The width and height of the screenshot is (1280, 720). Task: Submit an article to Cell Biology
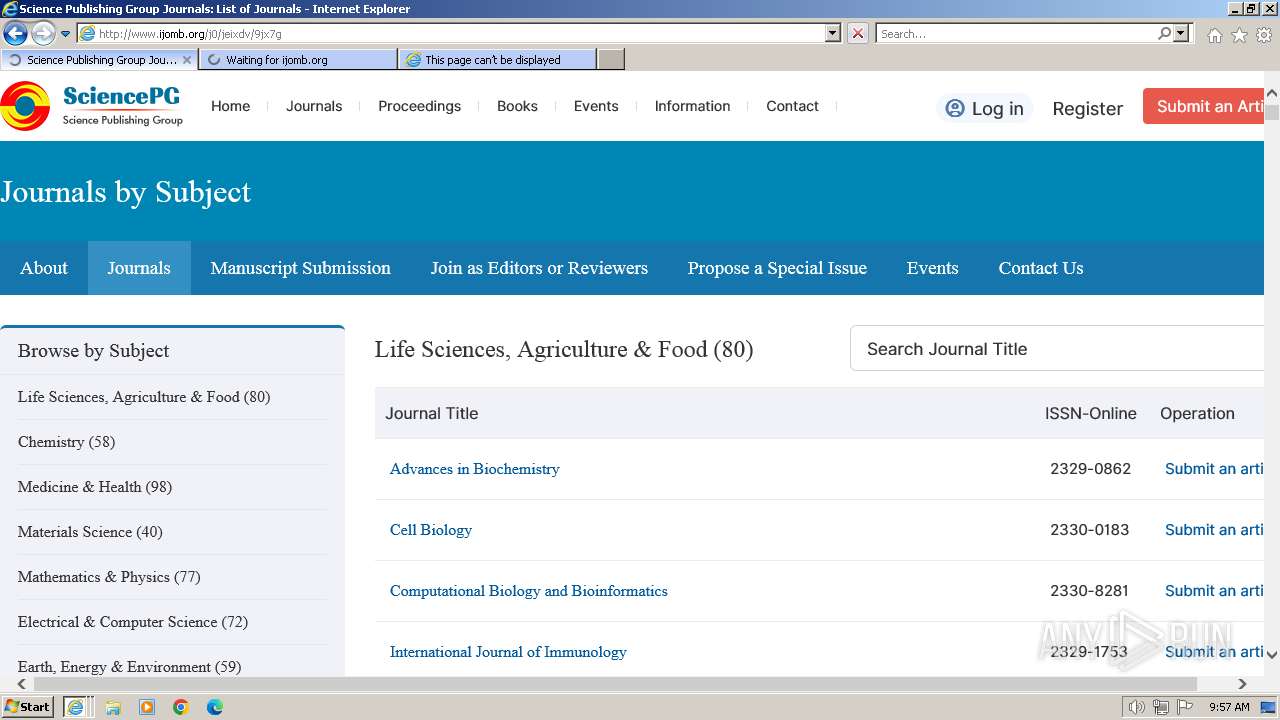[x=1214, y=530]
